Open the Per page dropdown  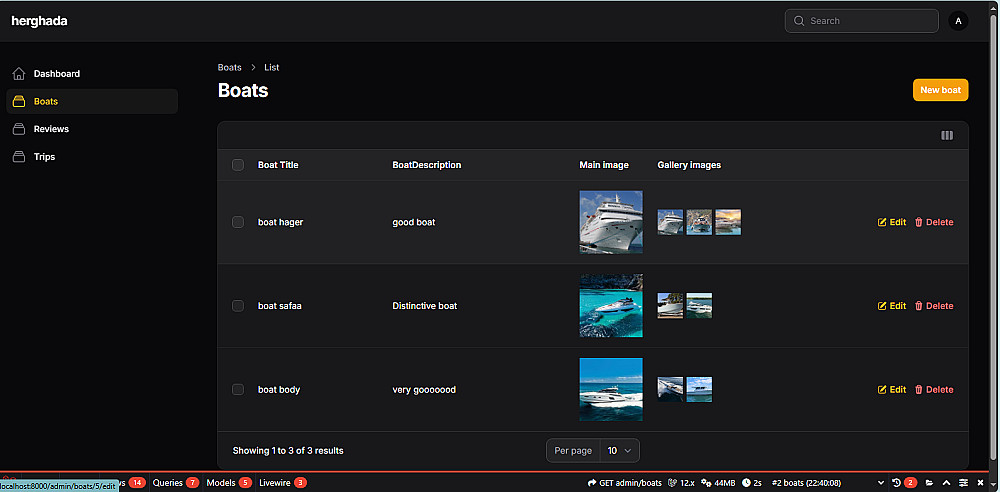[x=619, y=451]
